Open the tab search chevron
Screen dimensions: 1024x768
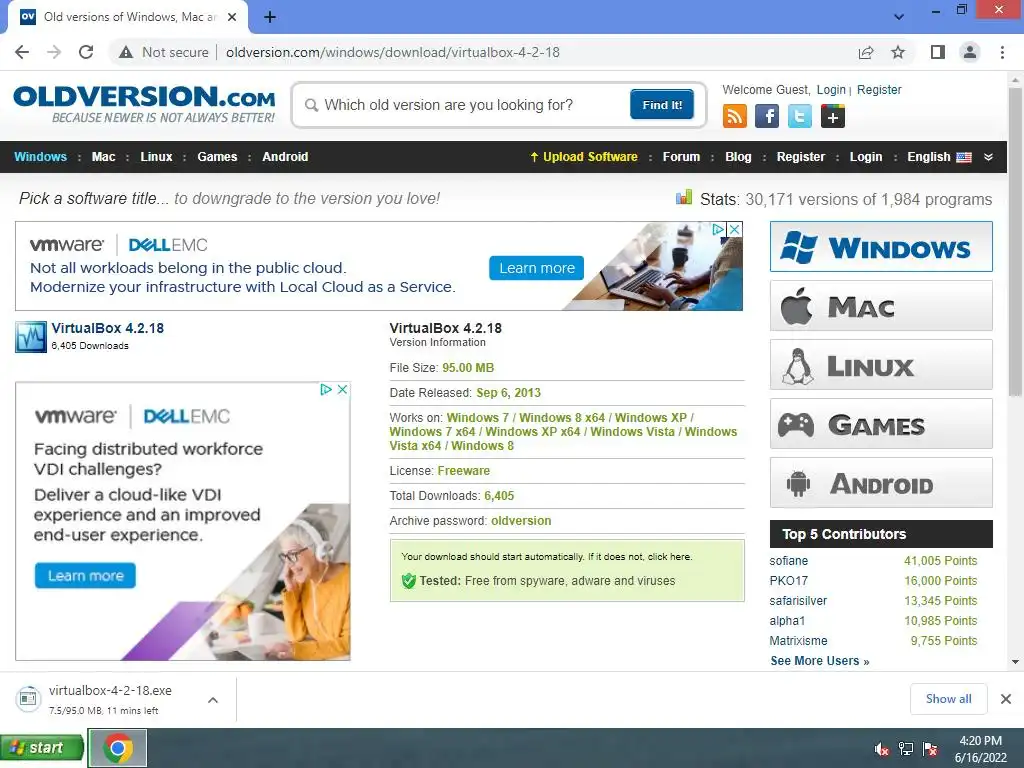pos(899,17)
